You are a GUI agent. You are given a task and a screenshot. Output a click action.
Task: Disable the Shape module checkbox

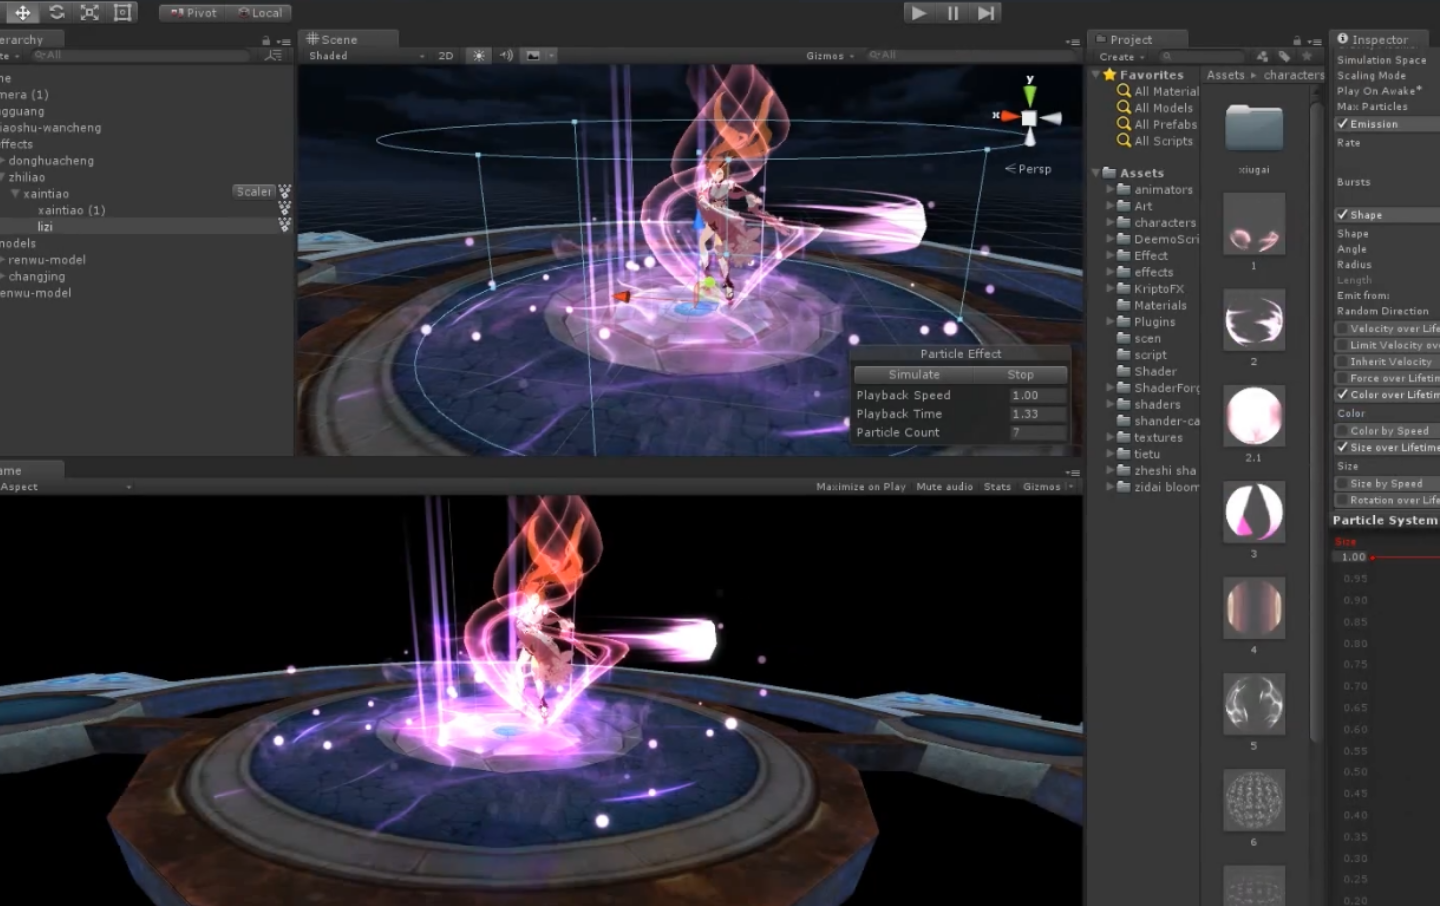(1343, 215)
